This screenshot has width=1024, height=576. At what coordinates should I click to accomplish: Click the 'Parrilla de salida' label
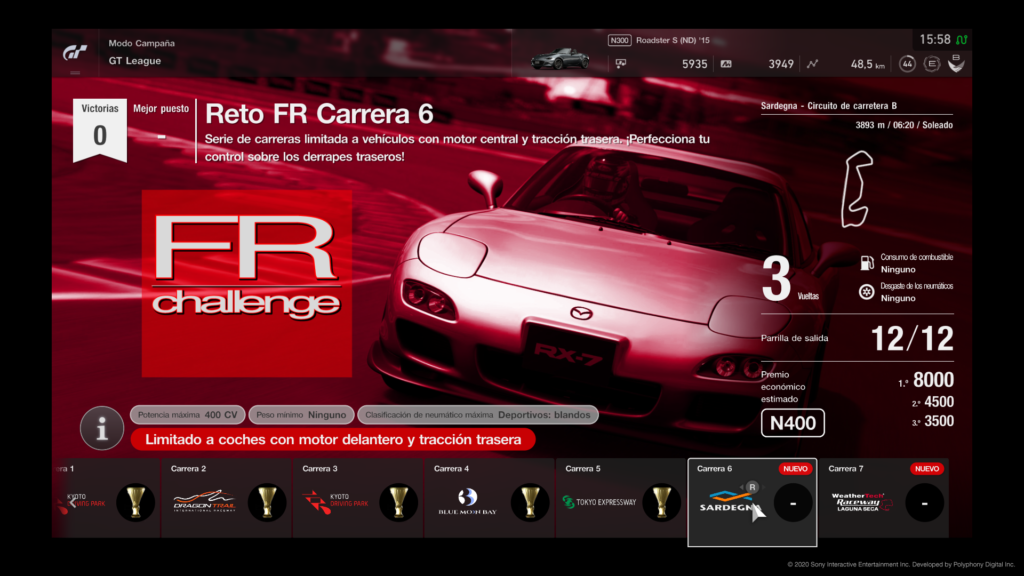tap(794, 338)
